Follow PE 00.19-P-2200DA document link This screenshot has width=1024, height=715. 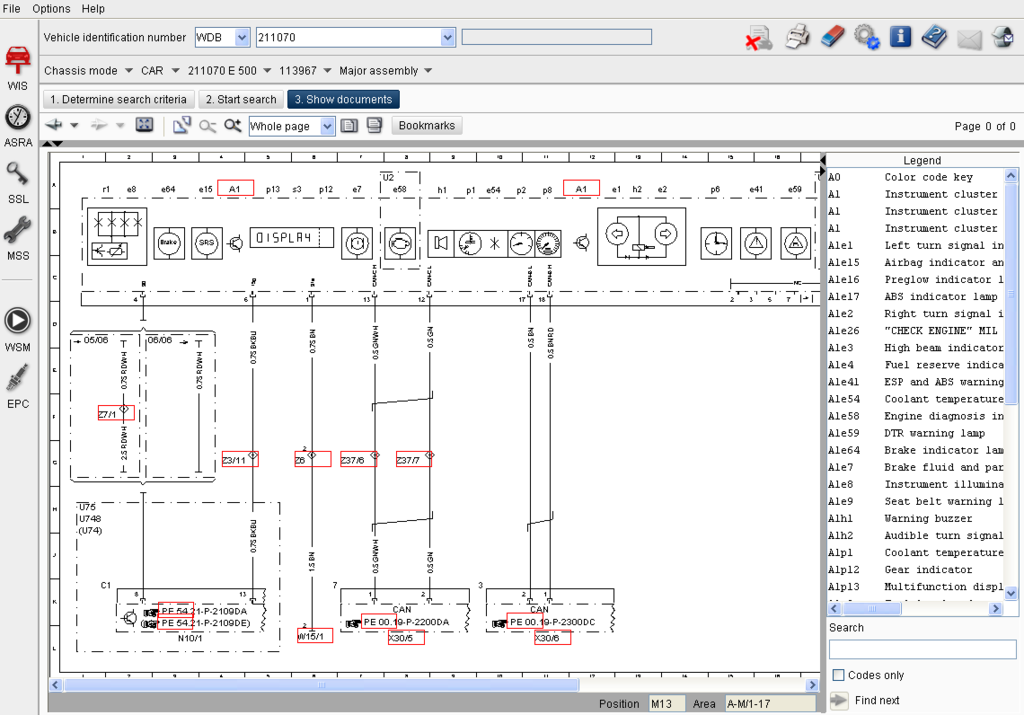406,622
